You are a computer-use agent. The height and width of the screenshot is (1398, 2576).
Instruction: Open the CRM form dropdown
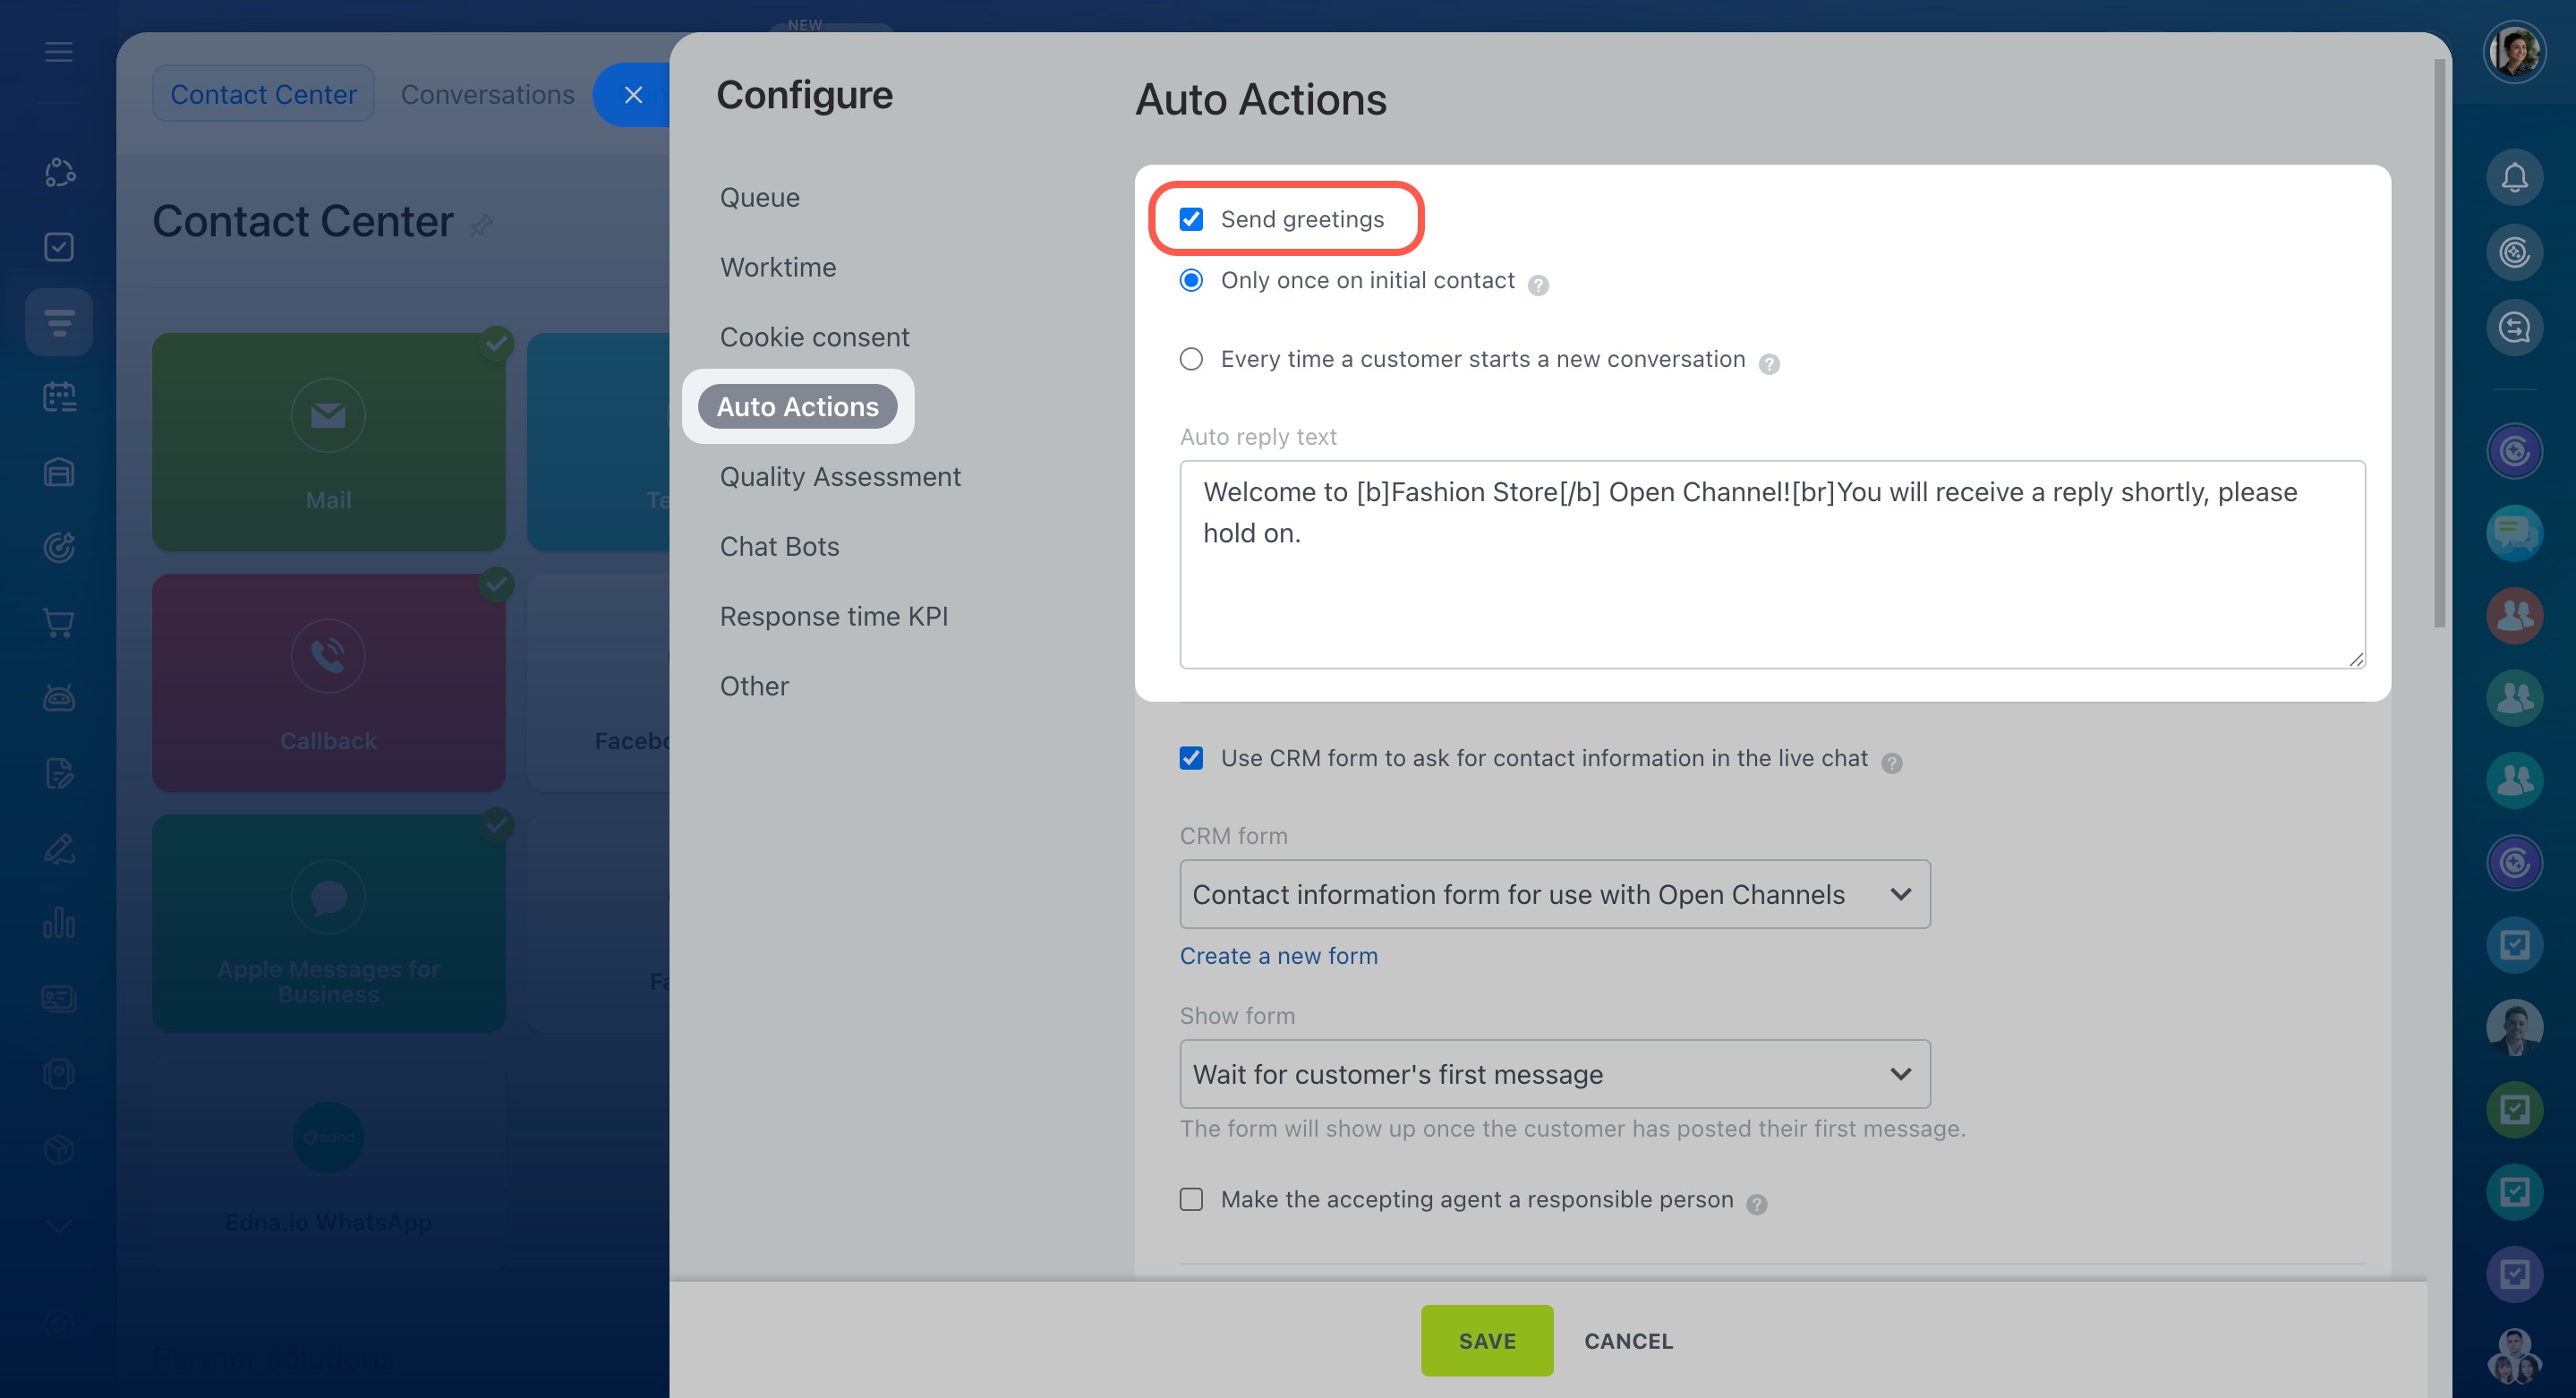point(1554,894)
